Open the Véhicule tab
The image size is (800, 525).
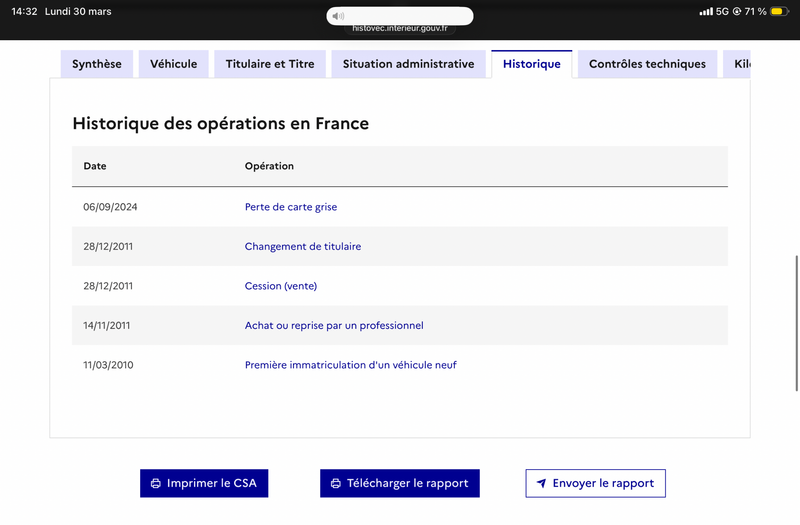click(174, 64)
